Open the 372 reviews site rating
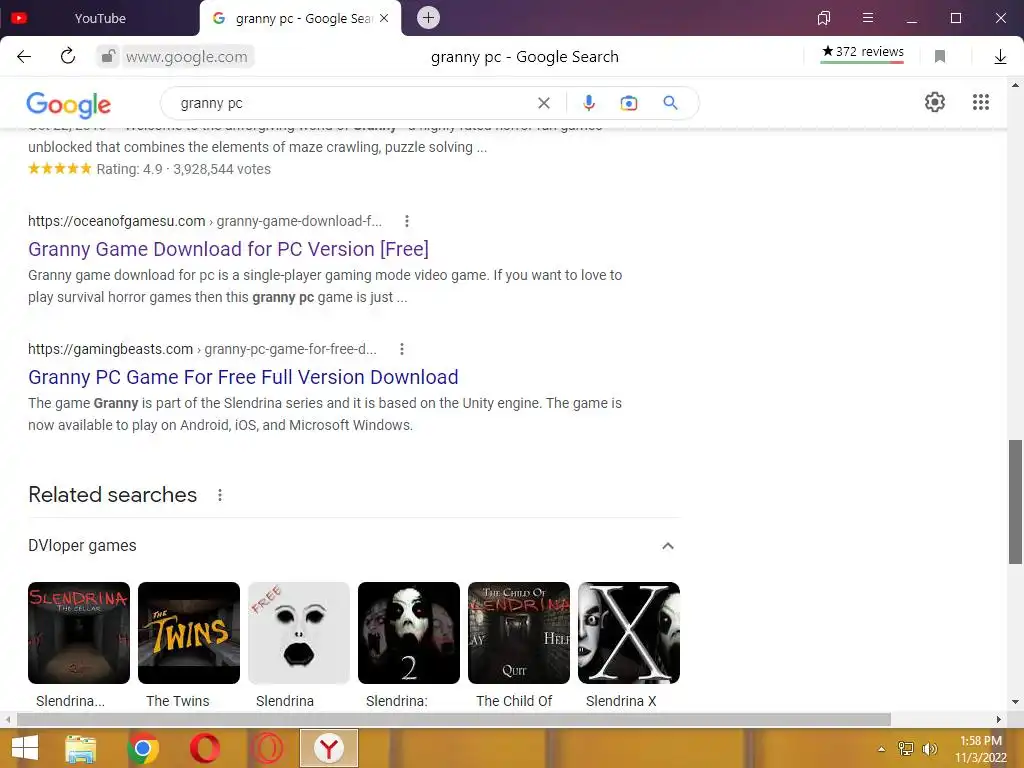Screen dimensions: 1024x768 (863, 52)
